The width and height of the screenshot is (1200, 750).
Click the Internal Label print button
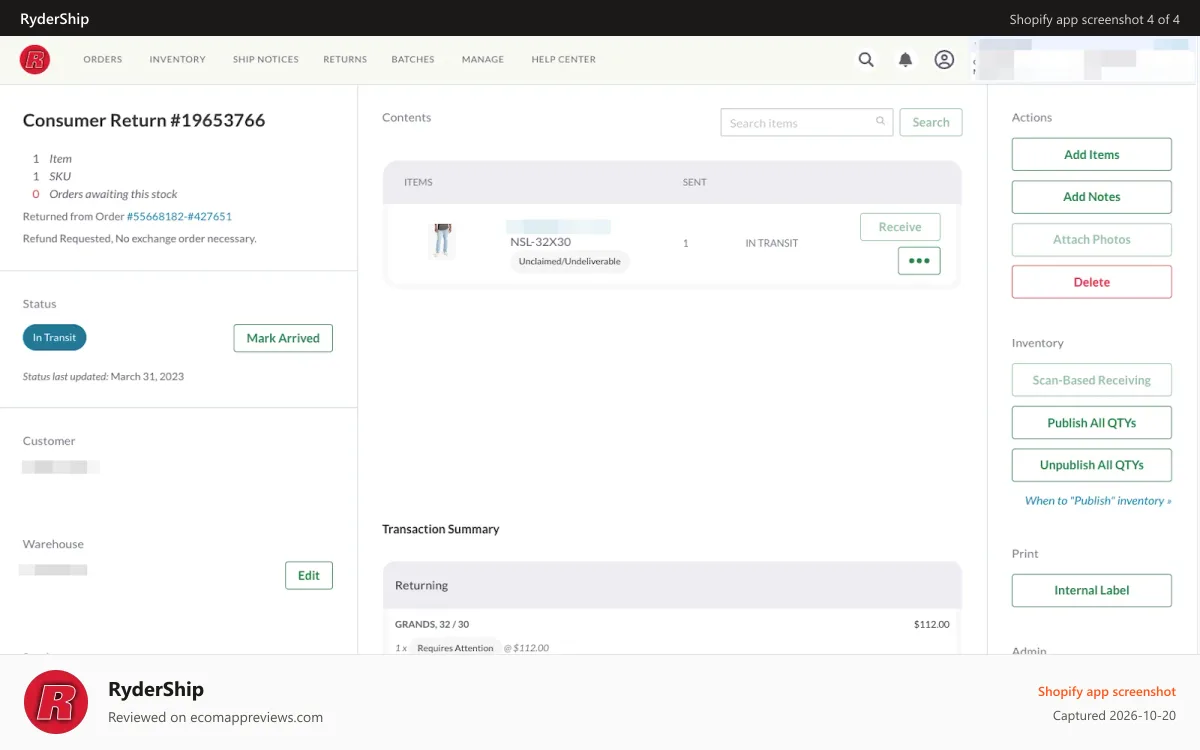pyautogui.click(x=1092, y=590)
